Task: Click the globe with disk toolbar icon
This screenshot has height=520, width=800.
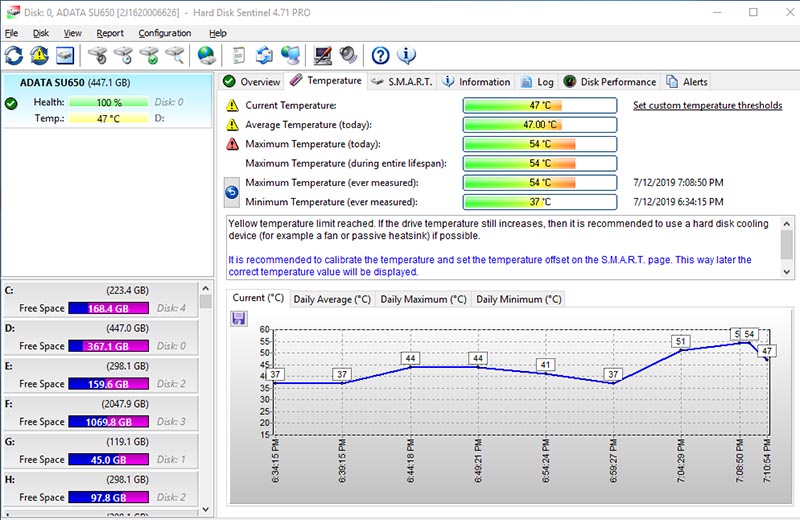Action: (207, 55)
